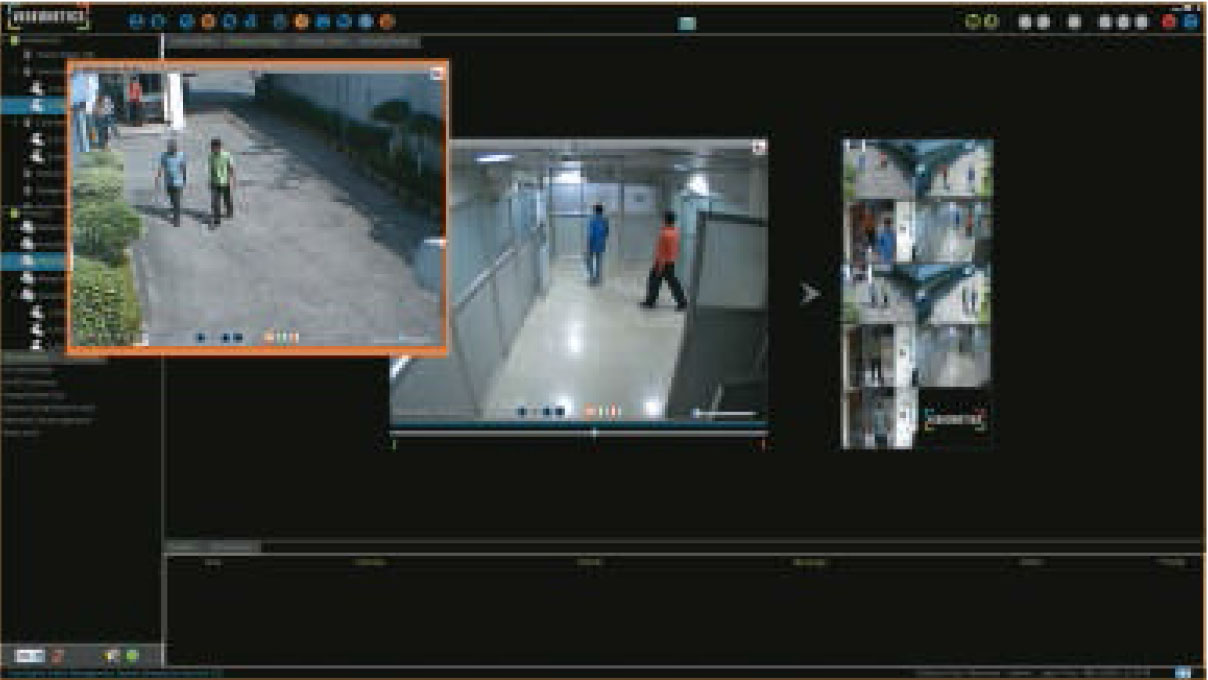The height and width of the screenshot is (680, 1208).
Task: Close the orange-bordered outdoor camera window
Action: coord(437,72)
